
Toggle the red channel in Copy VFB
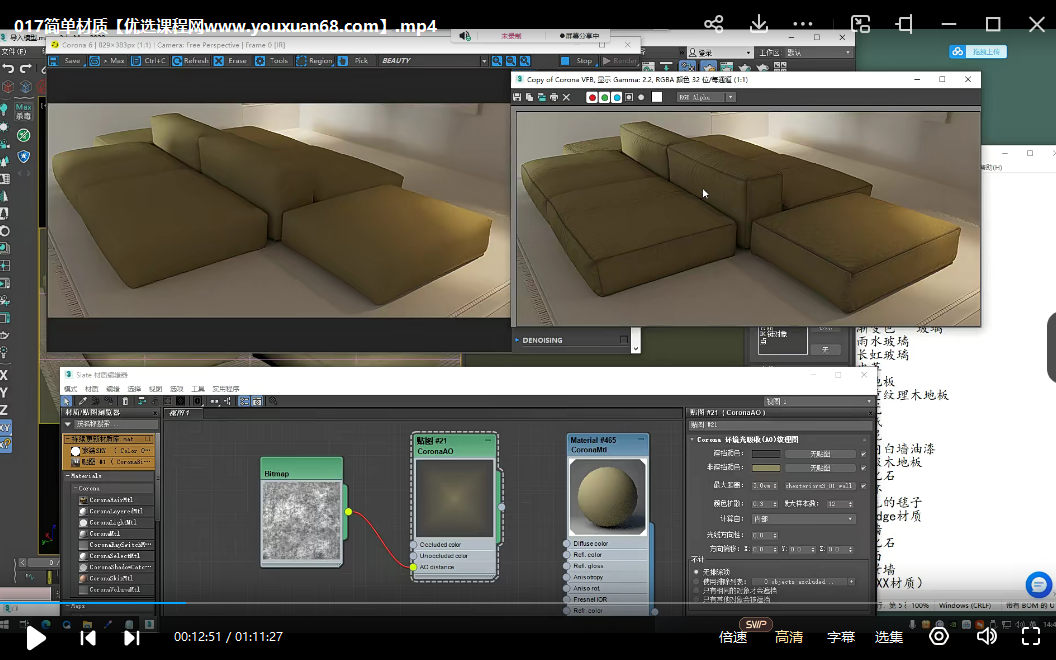[x=592, y=97]
